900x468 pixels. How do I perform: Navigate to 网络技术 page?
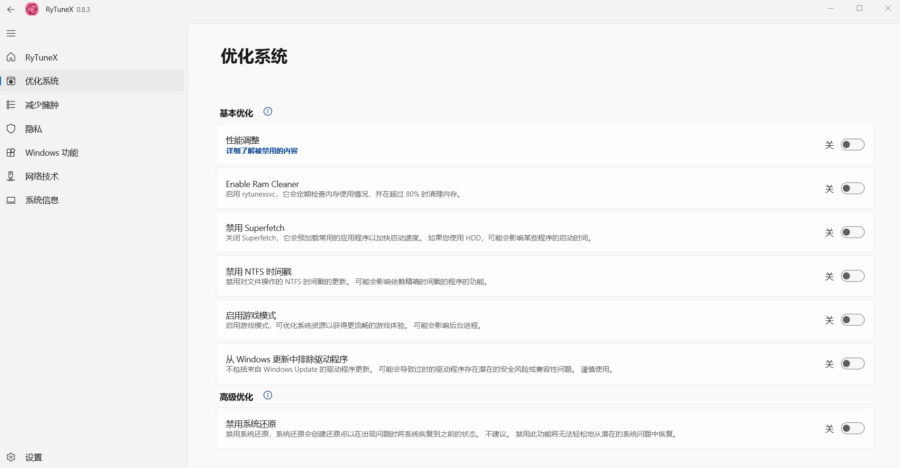tap(92, 176)
